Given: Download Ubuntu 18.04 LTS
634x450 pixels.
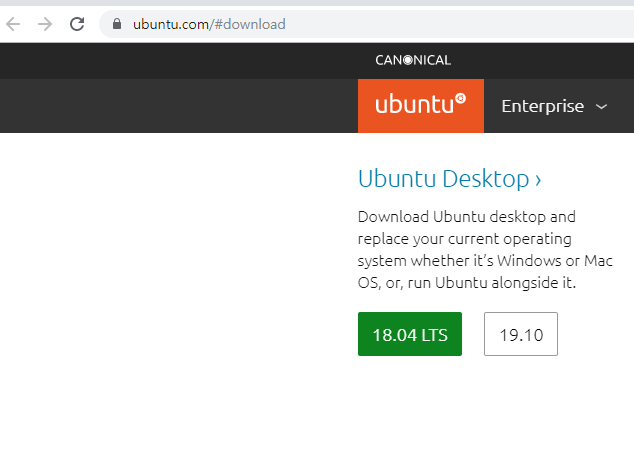Looking at the screenshot, I should [x=410, y=334].
